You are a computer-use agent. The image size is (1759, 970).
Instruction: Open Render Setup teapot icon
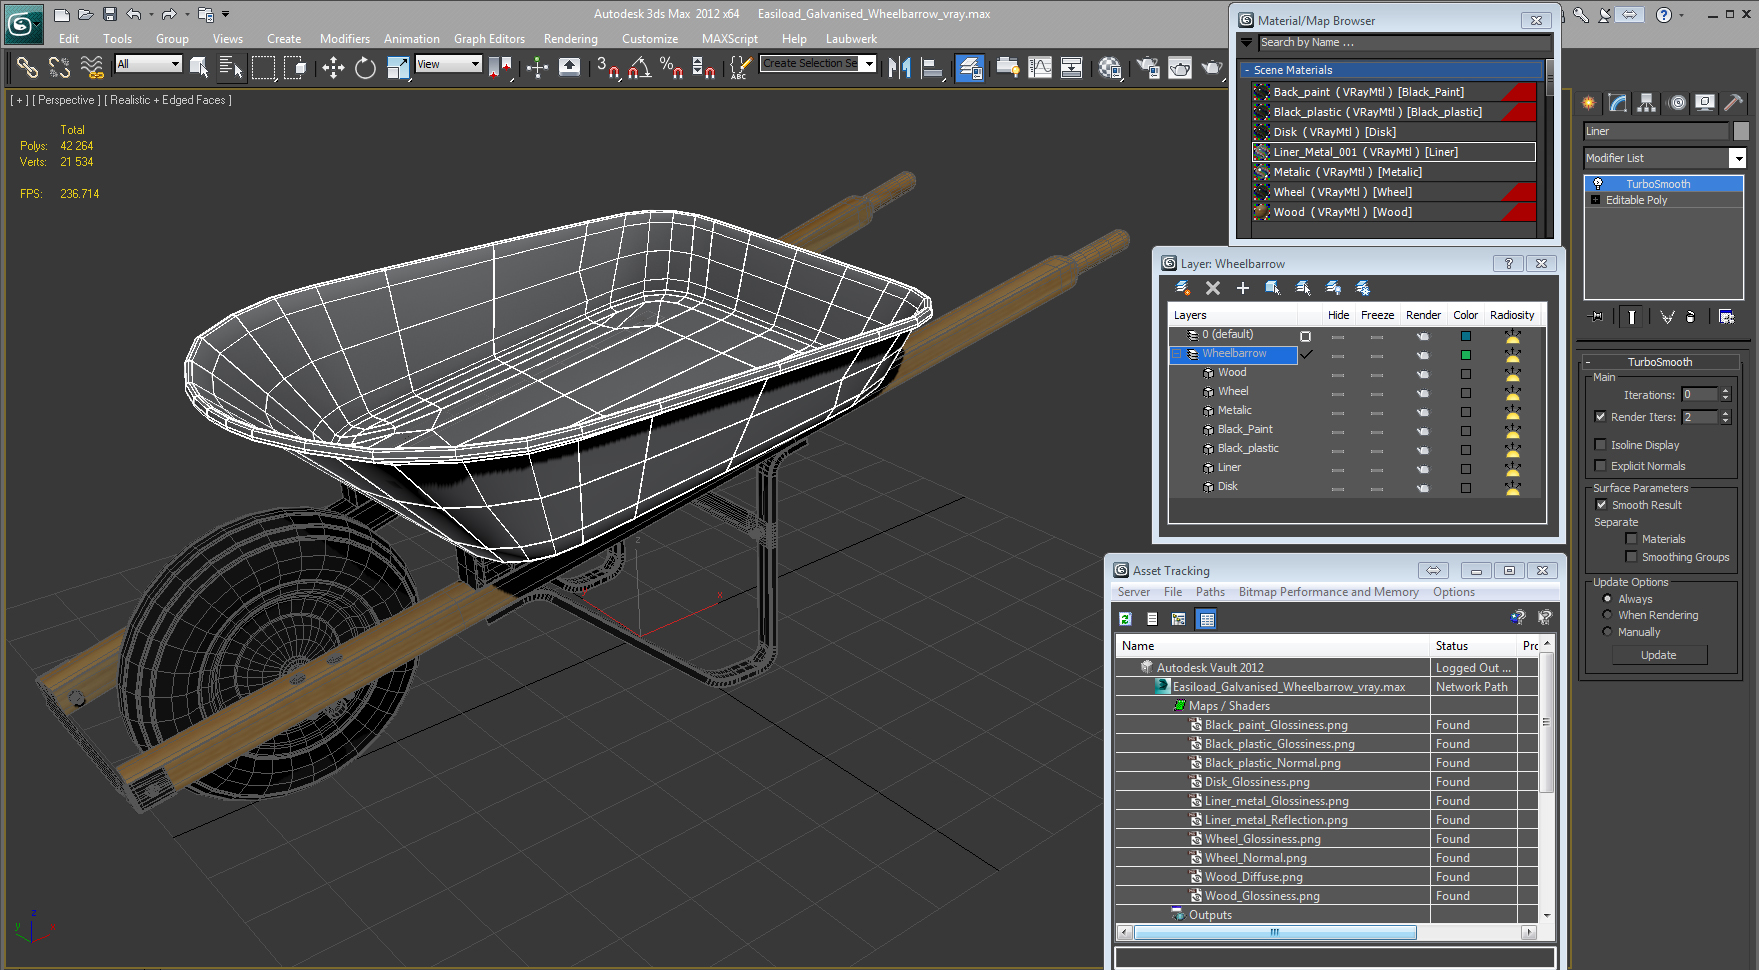1148,67
